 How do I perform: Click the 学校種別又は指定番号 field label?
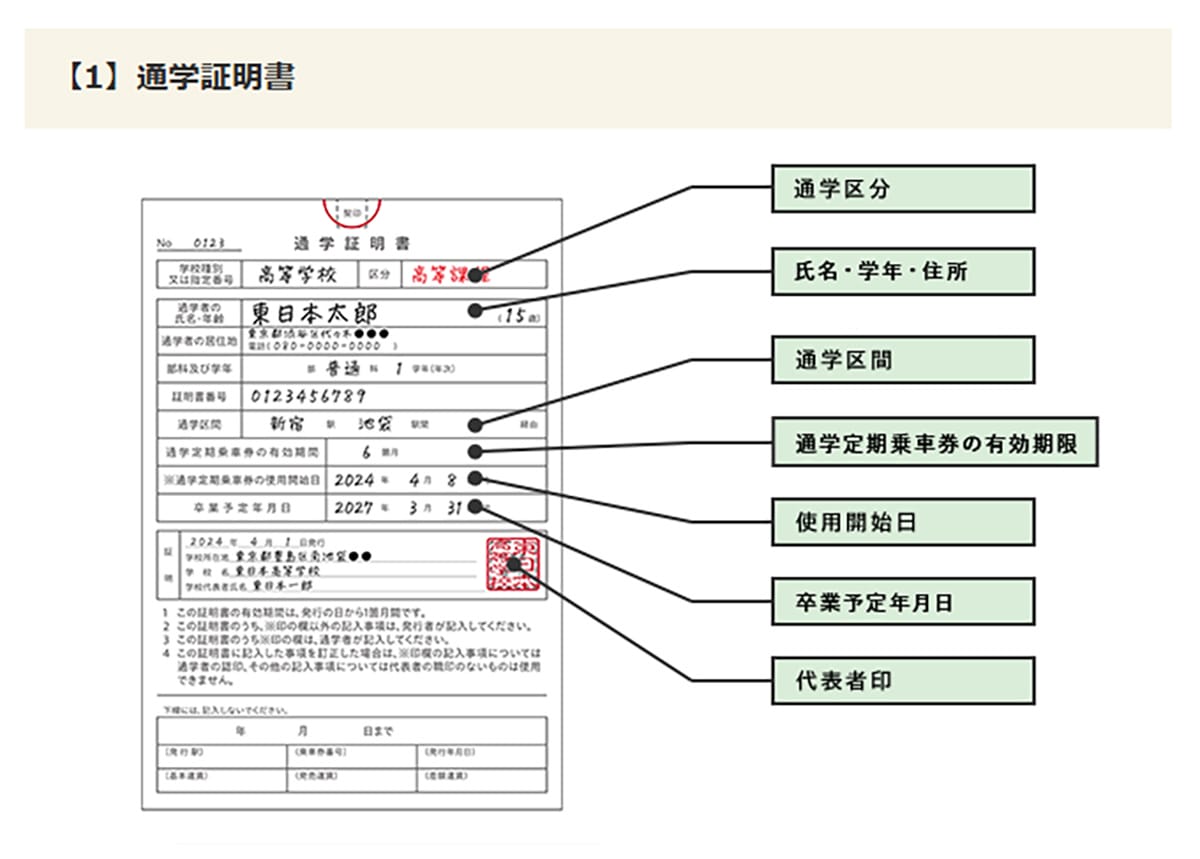pyautogui.click(x=201, y=274)
